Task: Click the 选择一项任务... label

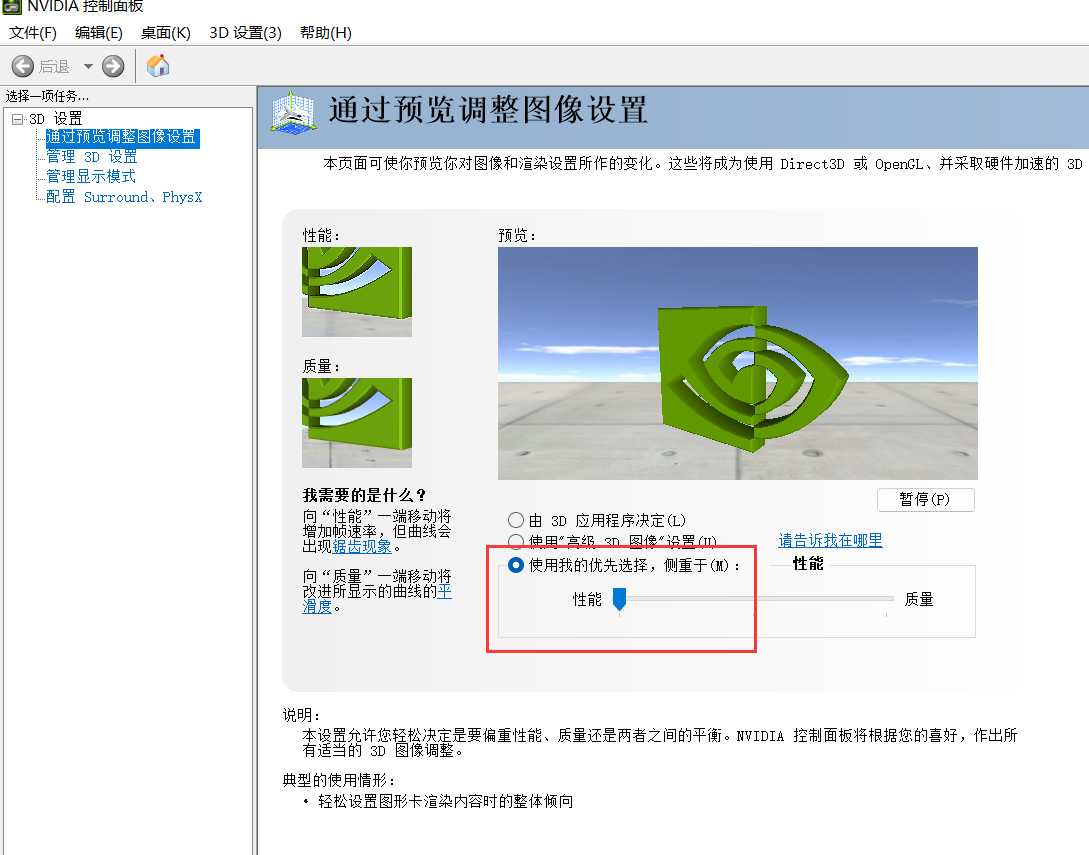Action: [47, 97]
